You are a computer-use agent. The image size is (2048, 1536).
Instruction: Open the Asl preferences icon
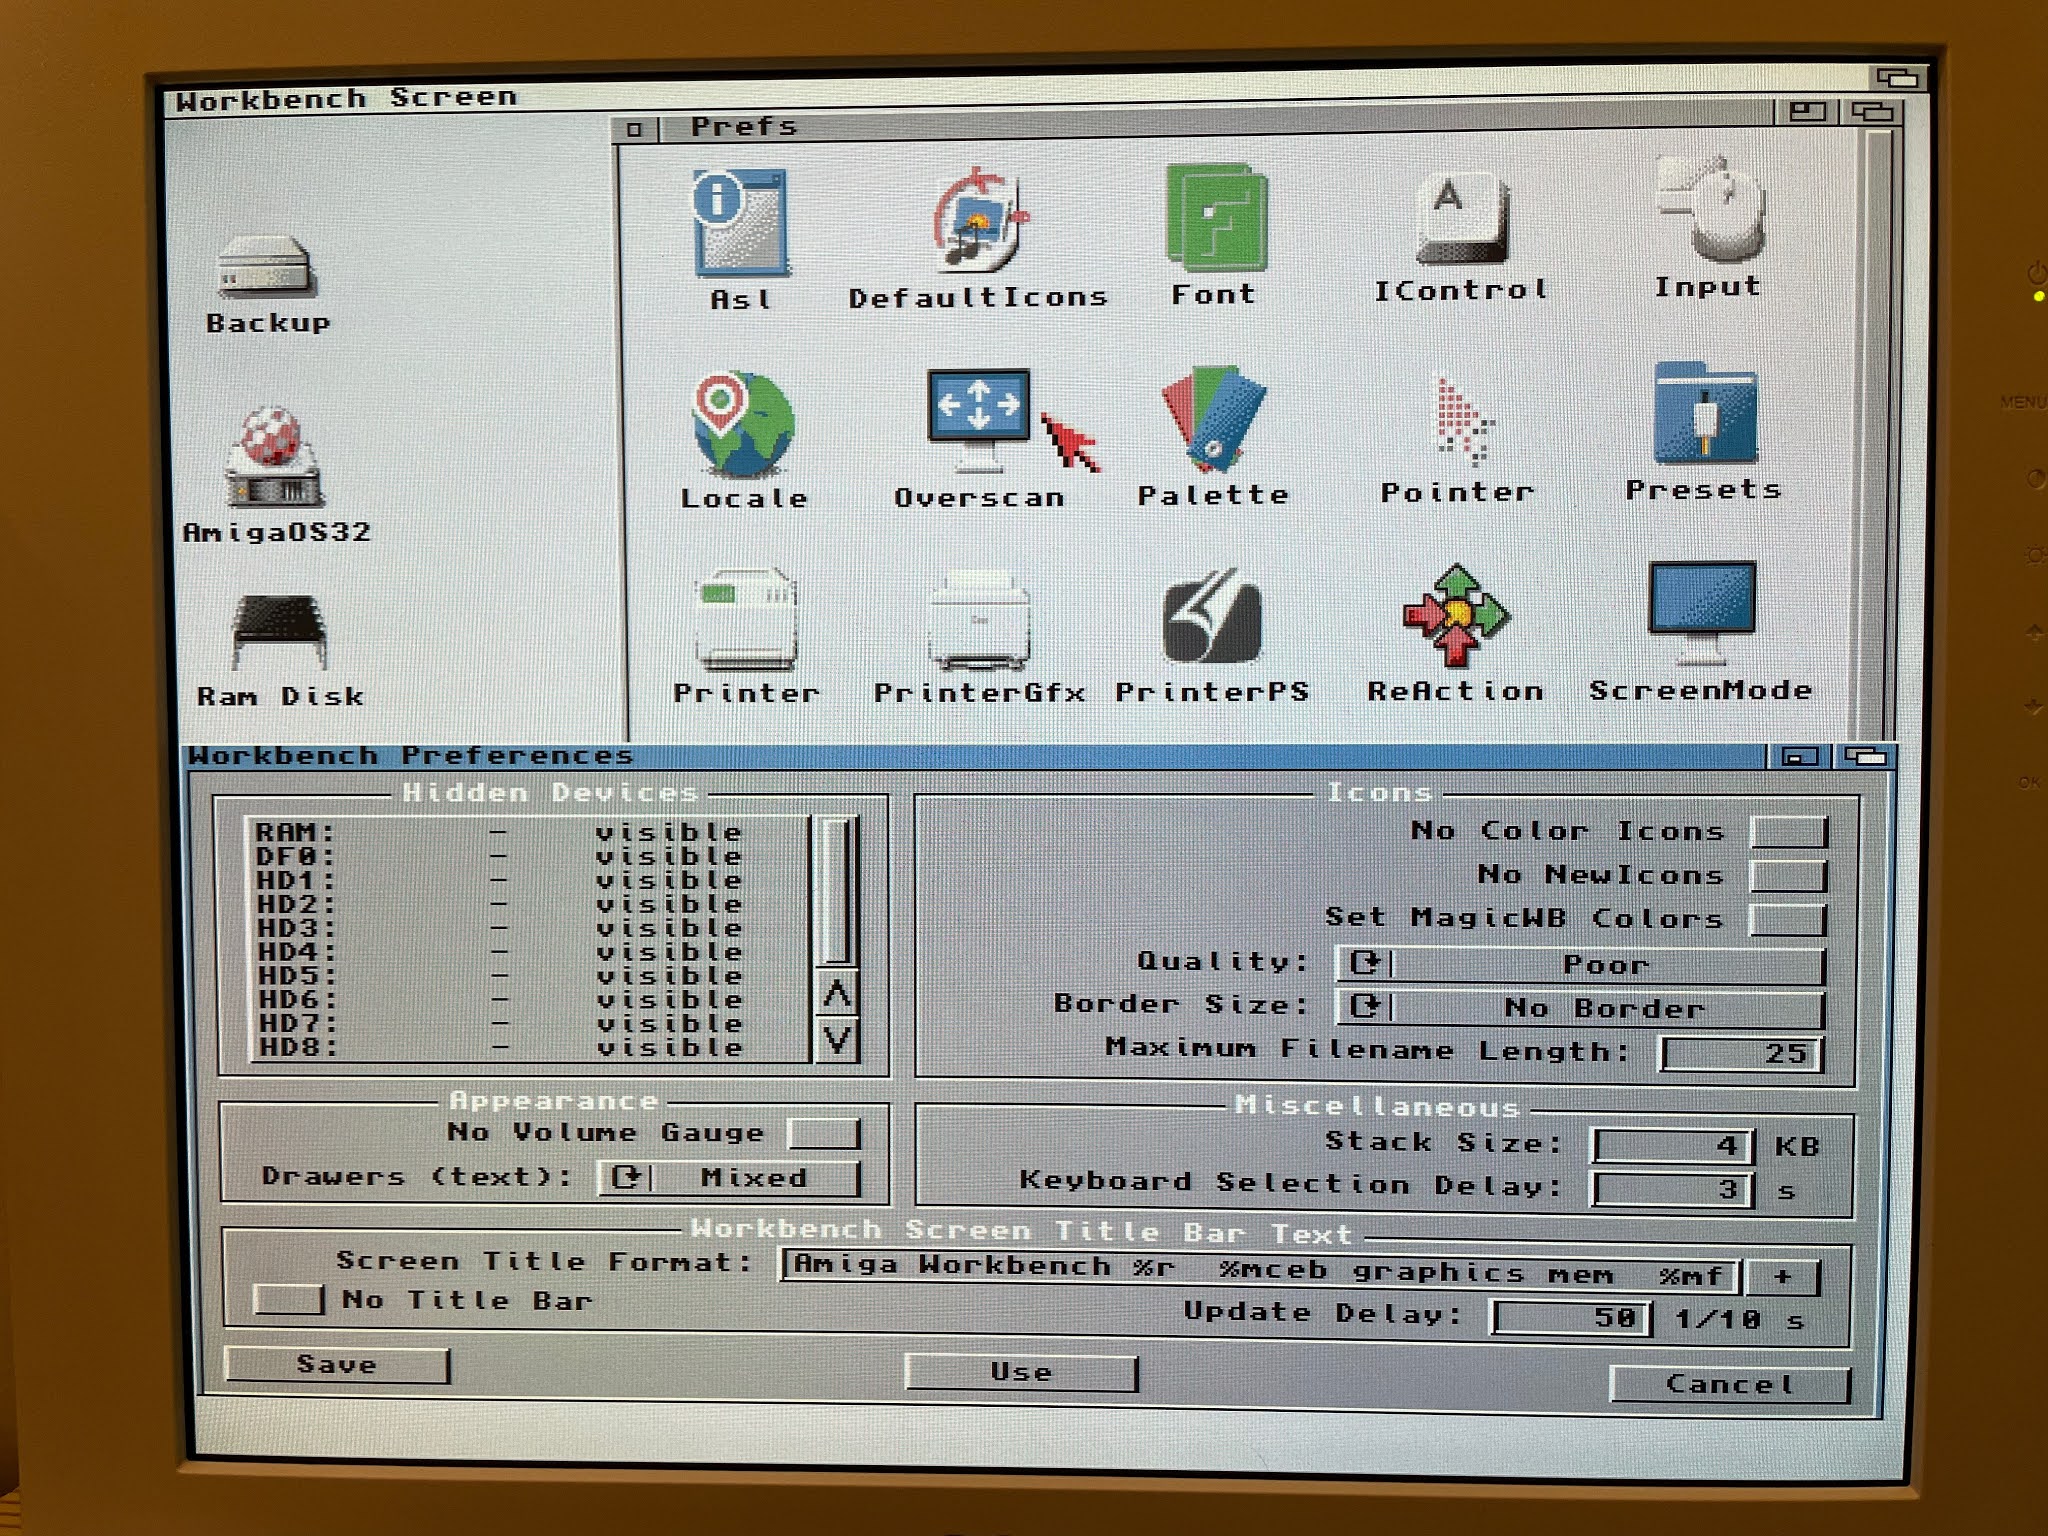(741, 223)
